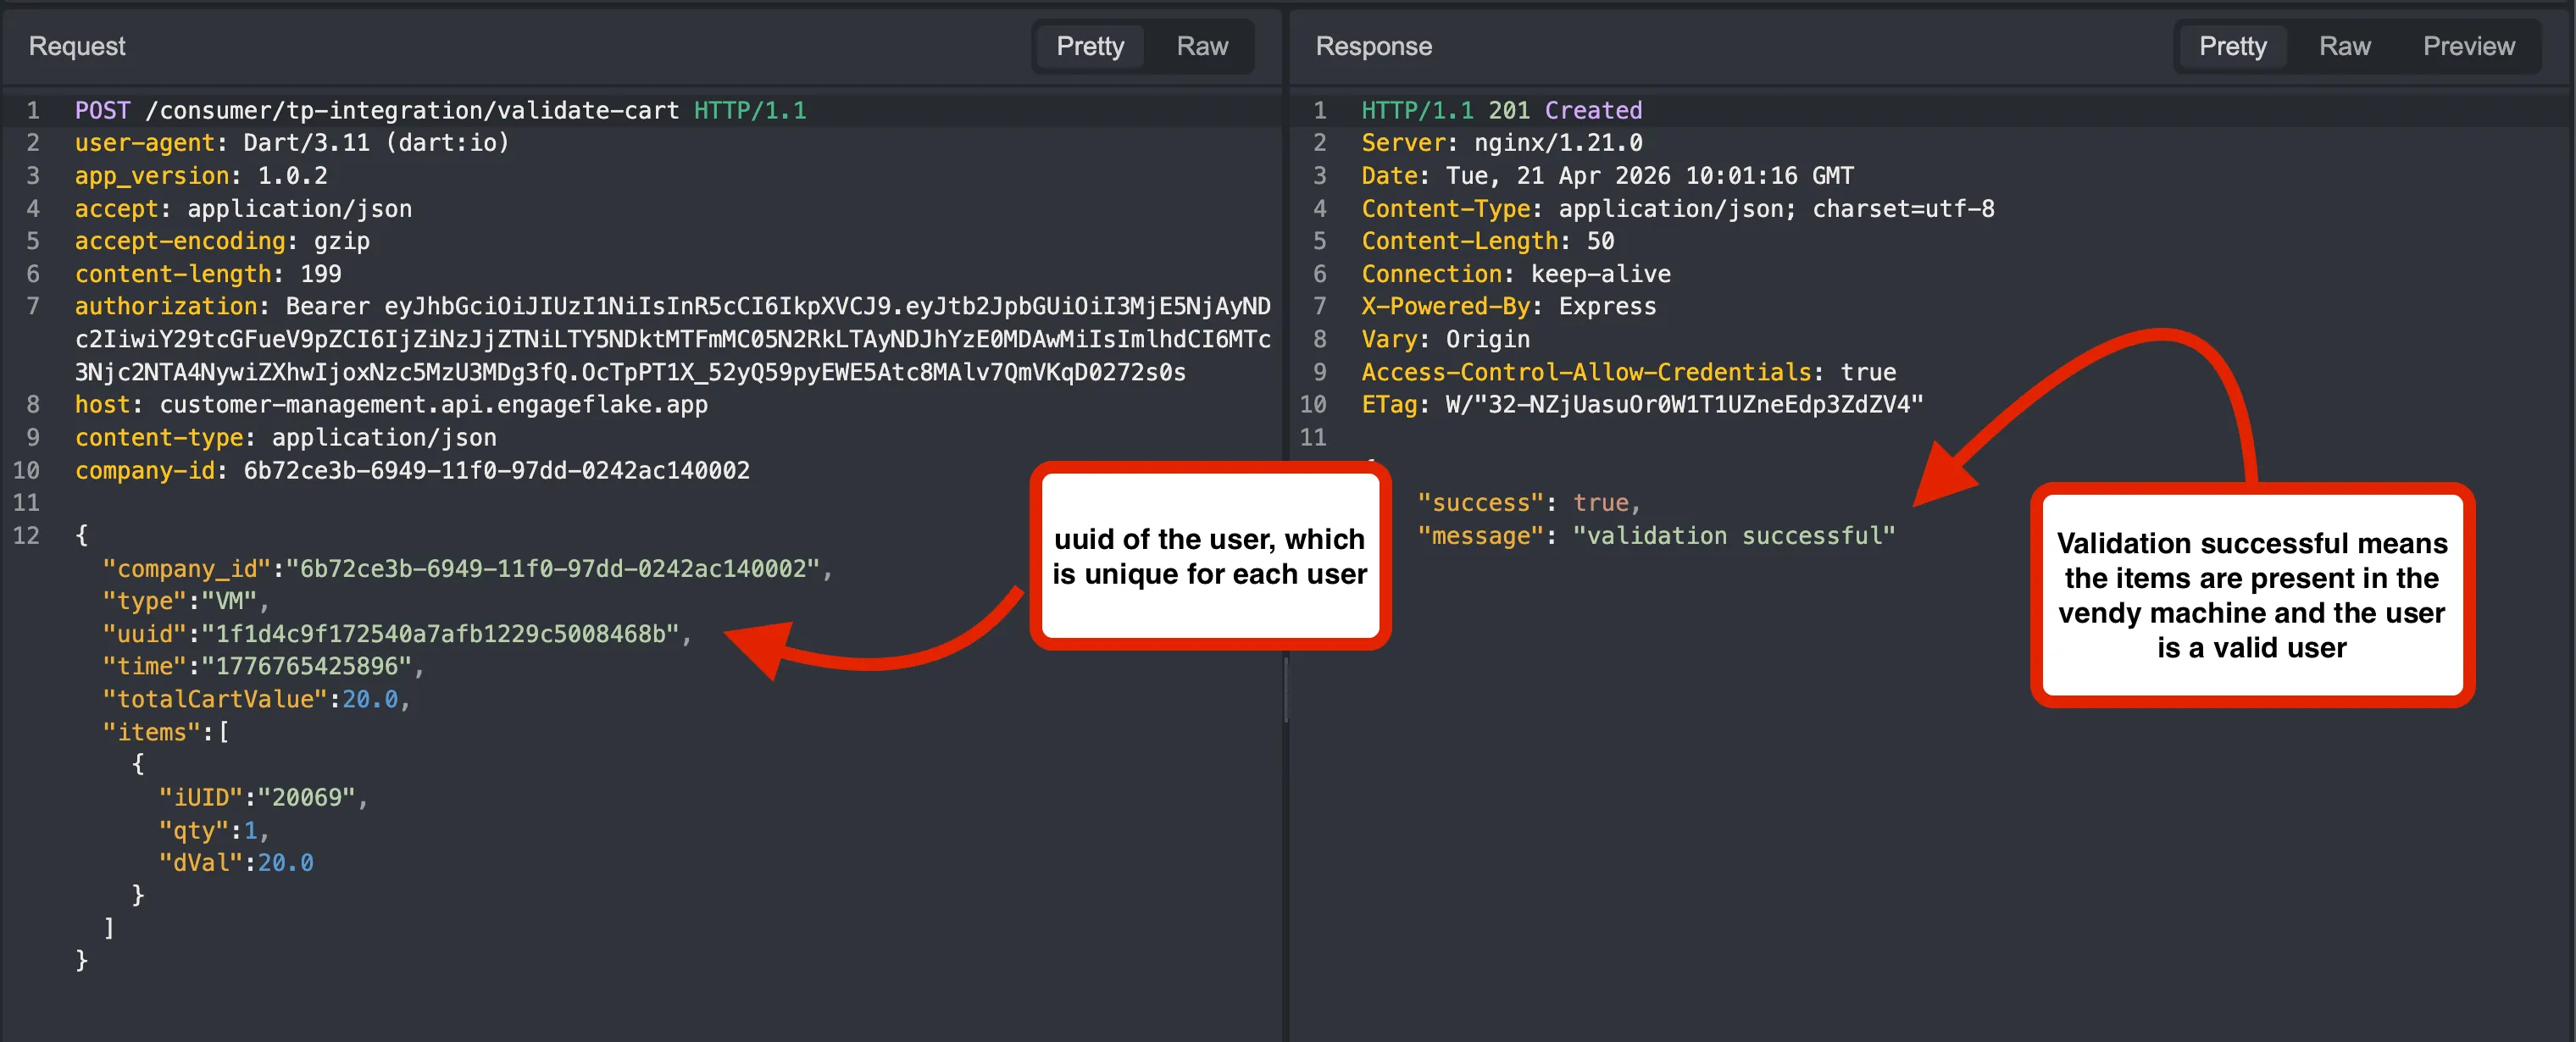The image size is (2576, 1042).
Task: Click the company-id header line
Action: click(412, 470)
